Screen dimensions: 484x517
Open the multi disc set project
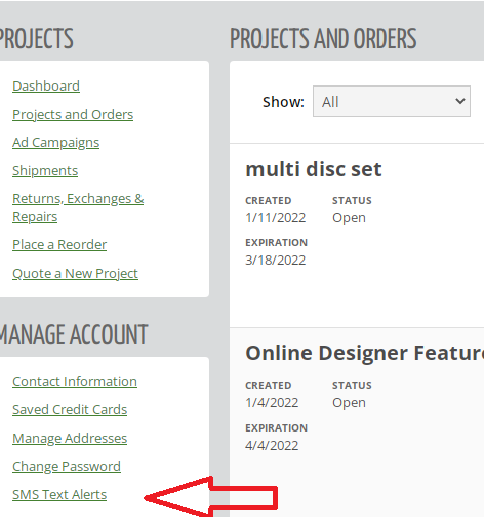pyautogui.click(x=313, y=169)
